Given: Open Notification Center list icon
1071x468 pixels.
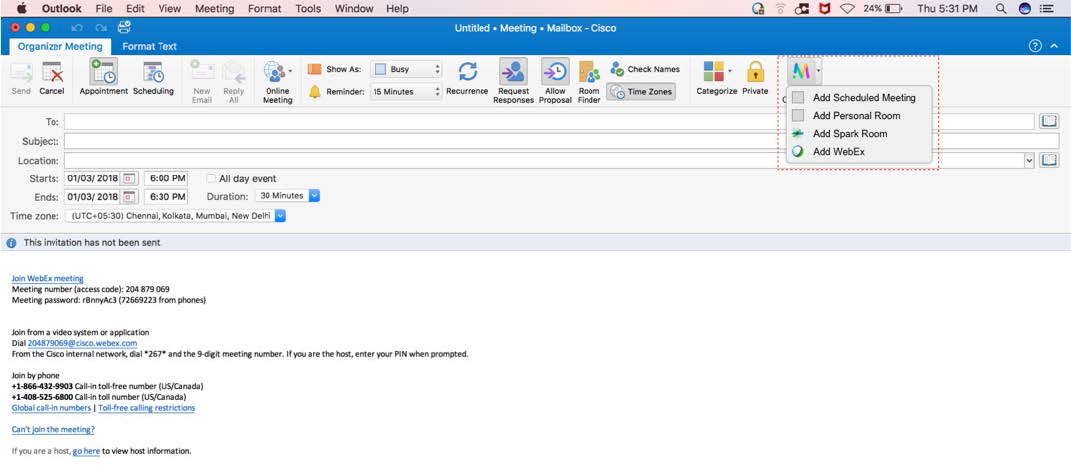Looking at the screenshot, I should (1046, 9).
